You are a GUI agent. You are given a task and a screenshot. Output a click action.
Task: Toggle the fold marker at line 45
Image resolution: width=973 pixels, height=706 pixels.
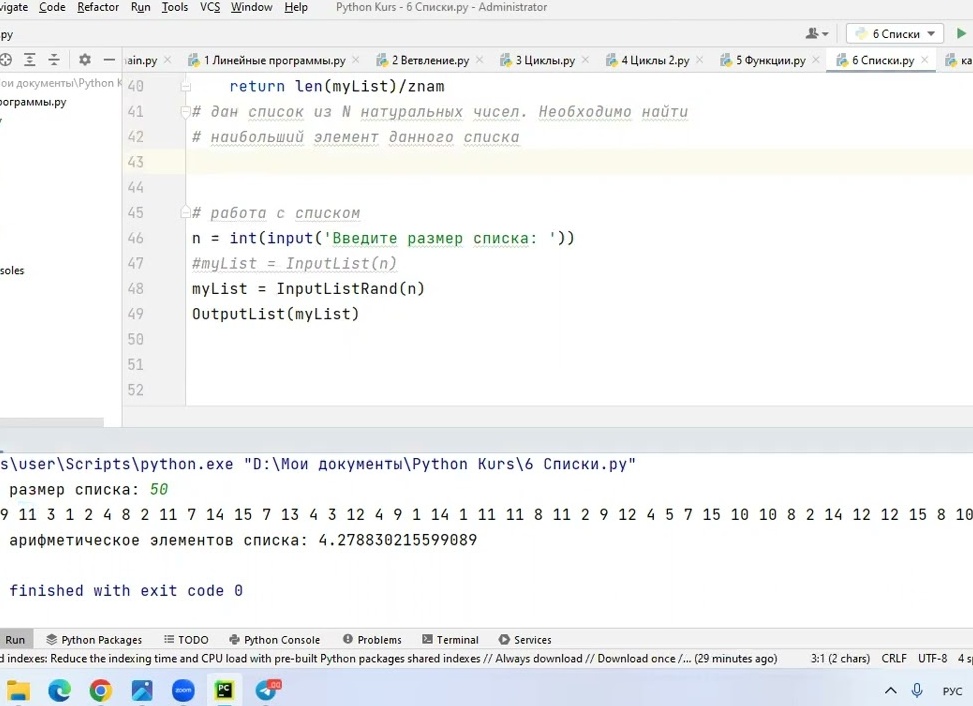pos(185,213)
